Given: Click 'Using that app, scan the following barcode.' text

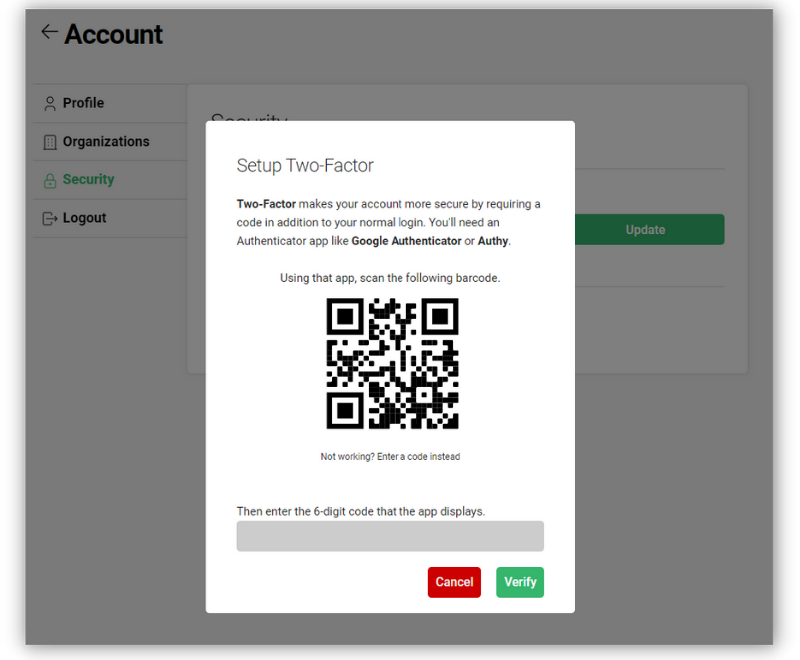Looking at the screenshot, I should click(390, 278).
